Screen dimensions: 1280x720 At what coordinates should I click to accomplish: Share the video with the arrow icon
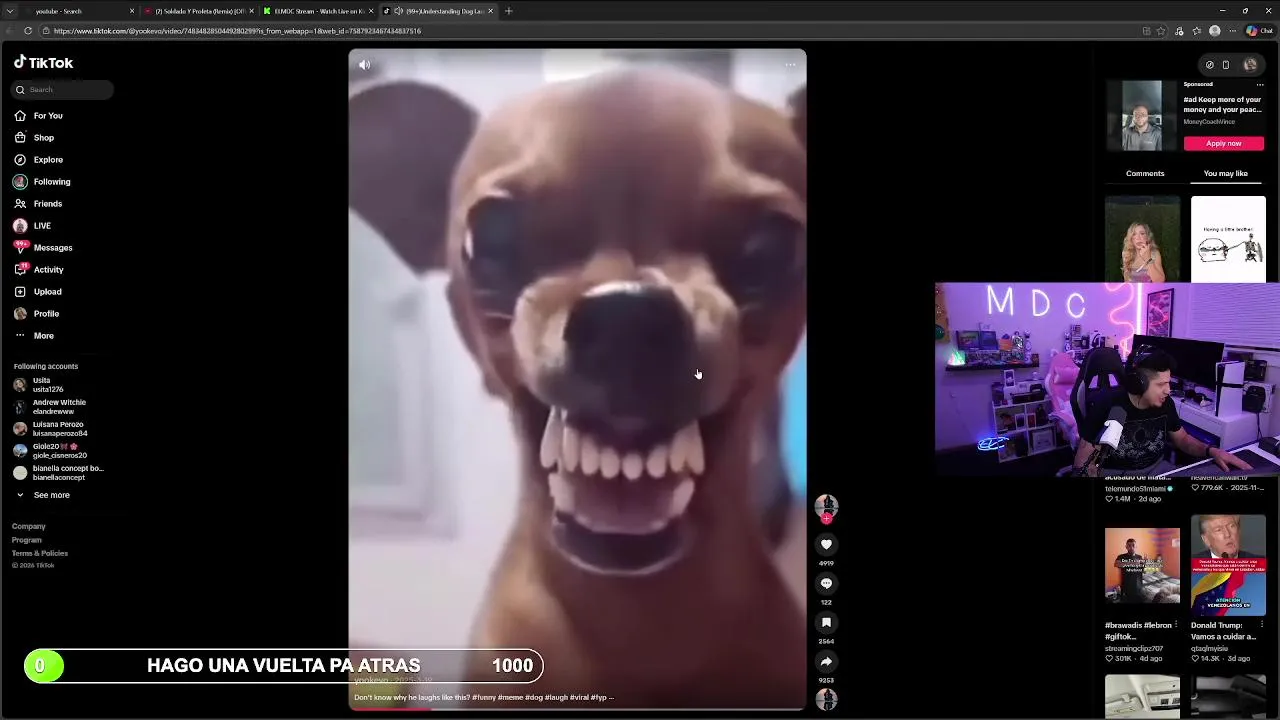(826, 661)
